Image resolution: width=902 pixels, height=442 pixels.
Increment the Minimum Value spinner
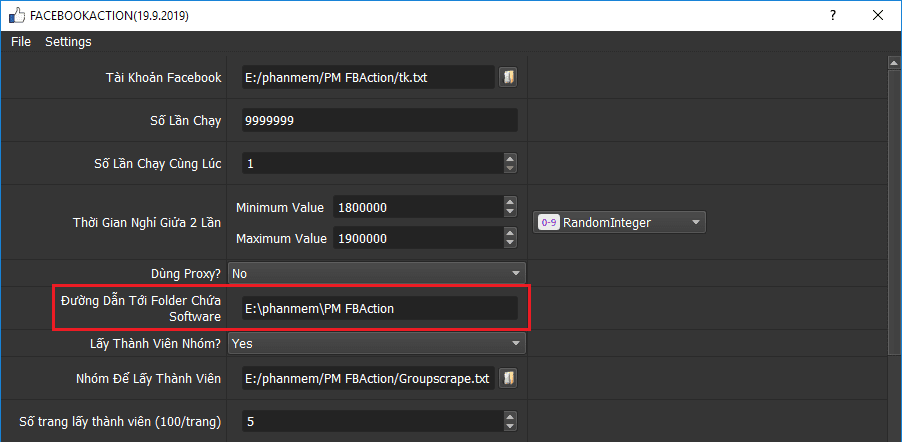510,202
